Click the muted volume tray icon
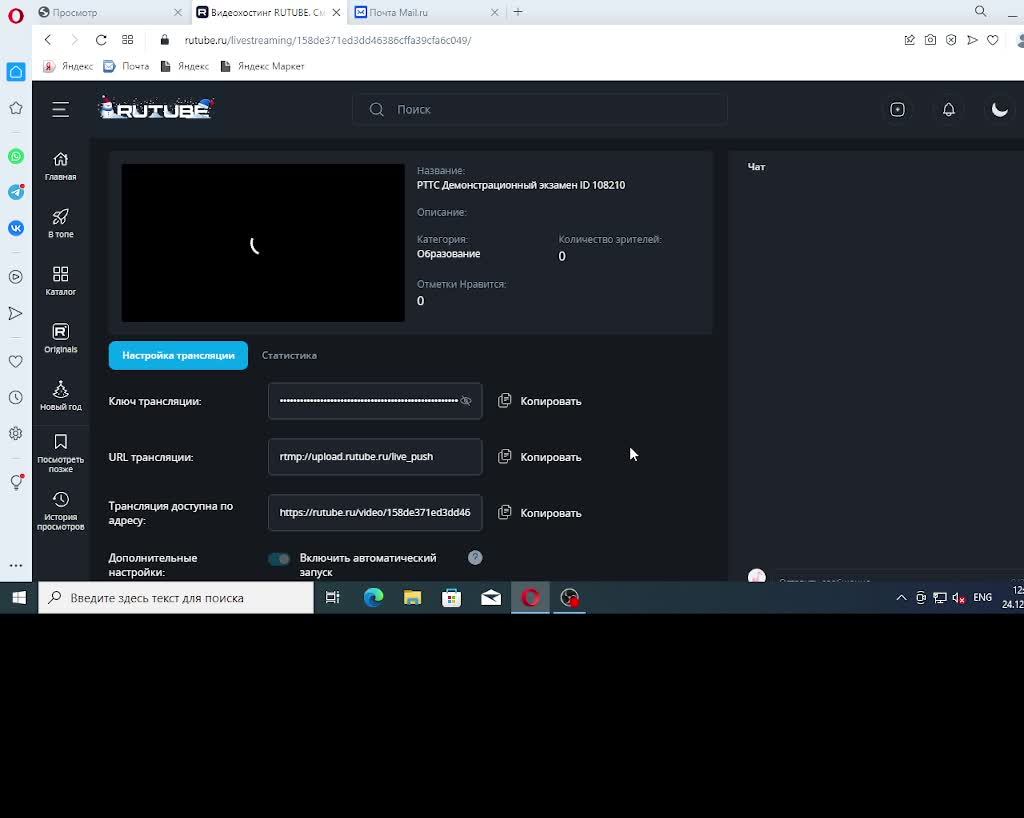 (959, 597)
